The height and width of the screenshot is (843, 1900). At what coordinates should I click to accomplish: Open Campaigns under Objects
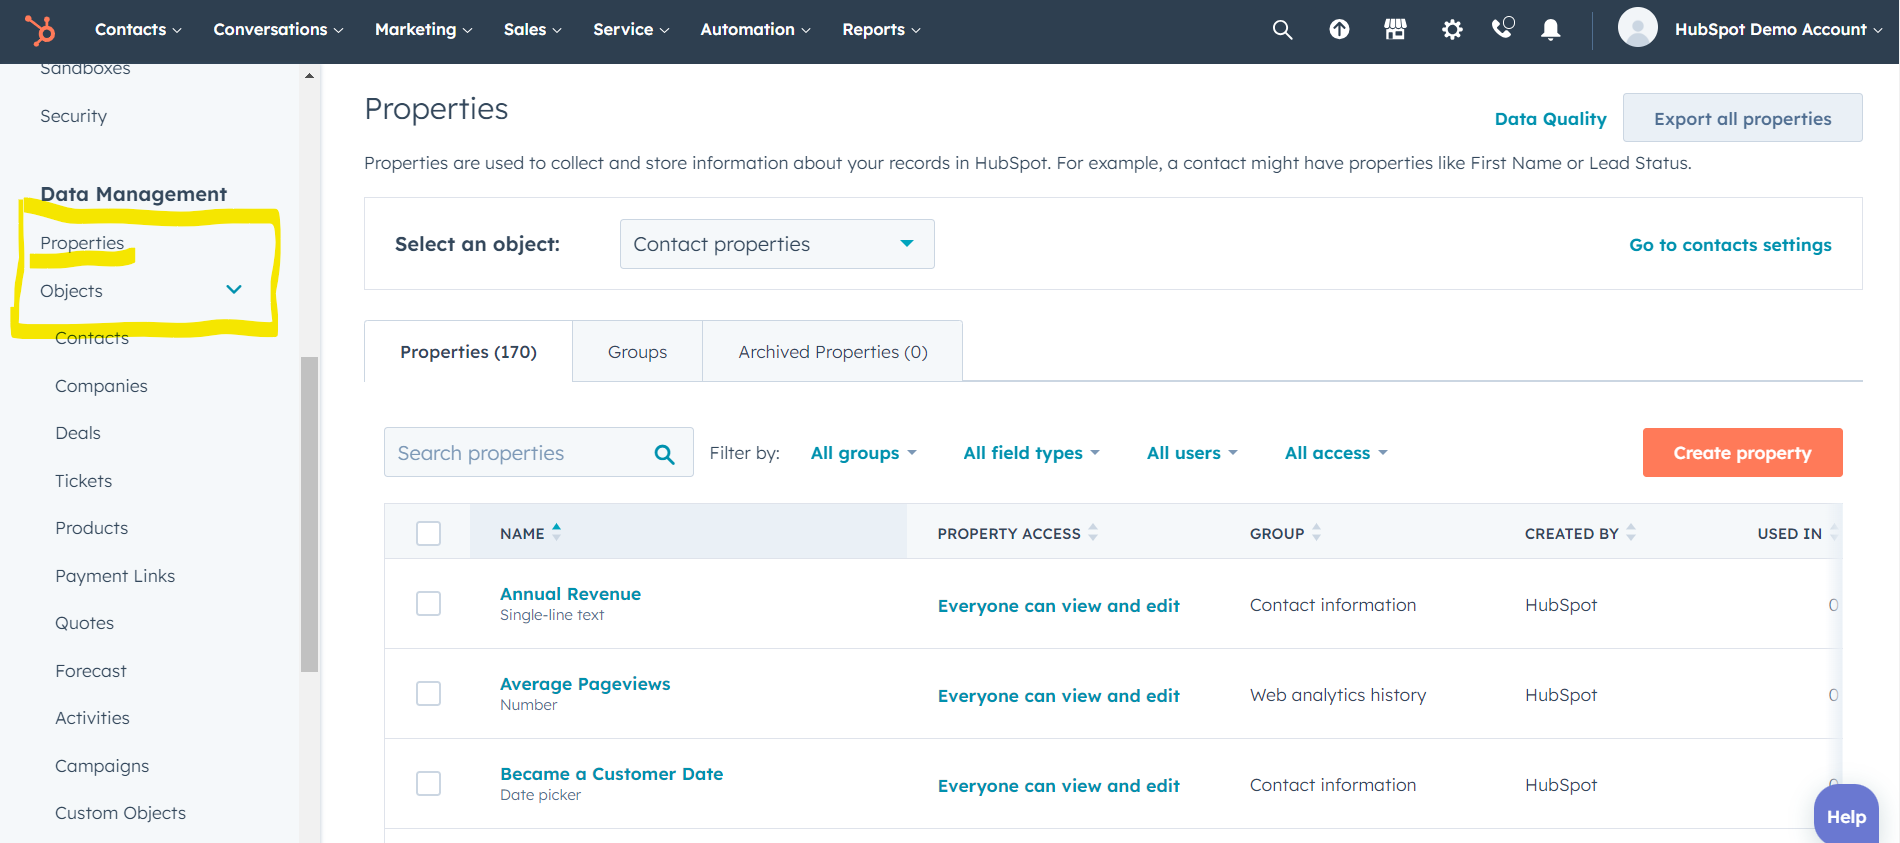(x=102, y=766)
